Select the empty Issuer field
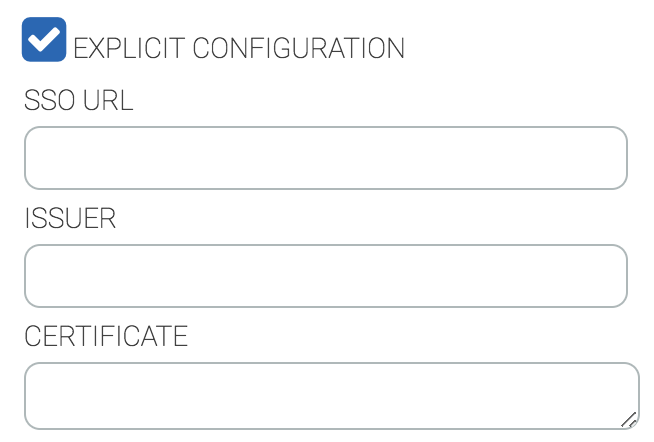654x442 pixels. 325,276
